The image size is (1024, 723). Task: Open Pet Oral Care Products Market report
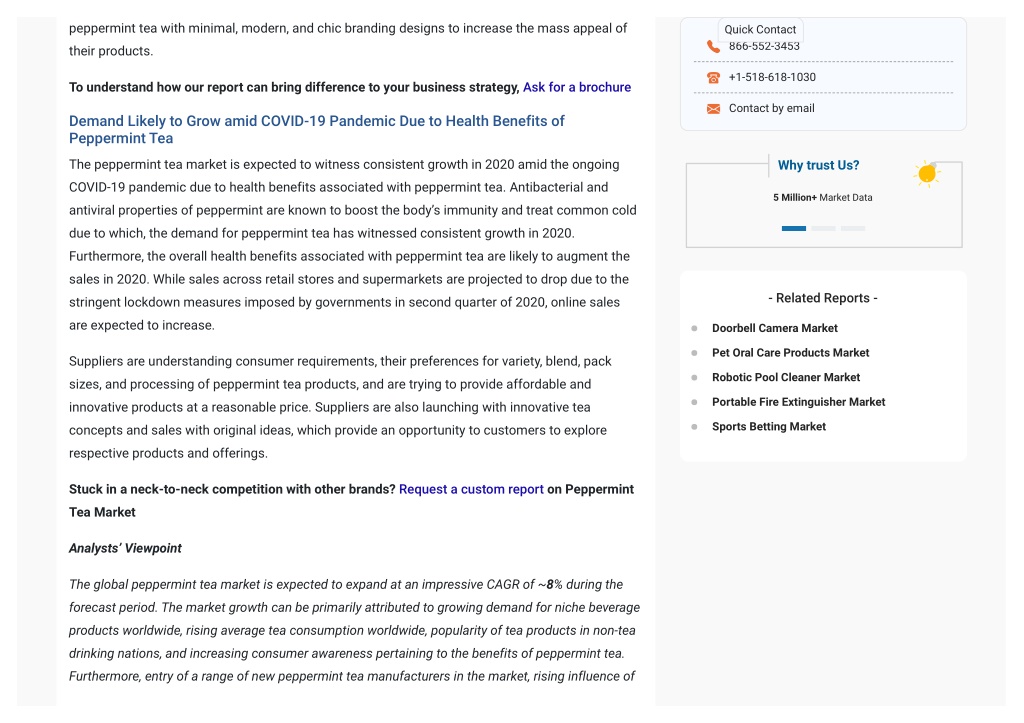click(x=790, y=353)
